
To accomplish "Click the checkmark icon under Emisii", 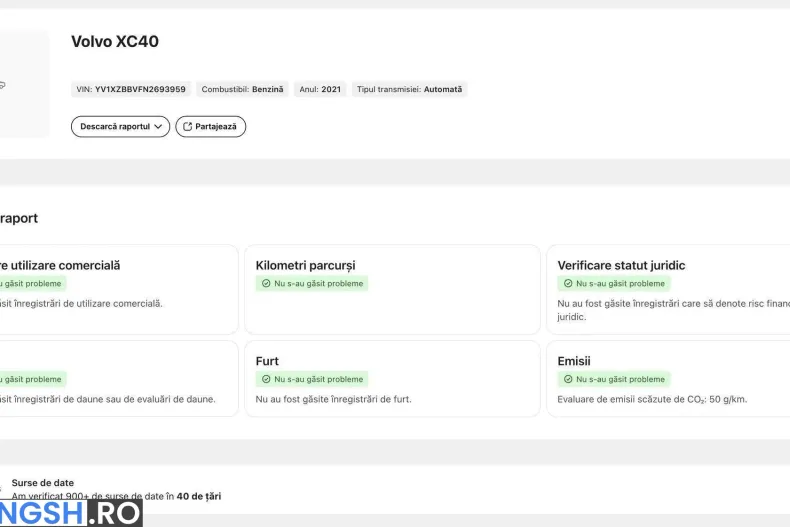I will (568, 379).
